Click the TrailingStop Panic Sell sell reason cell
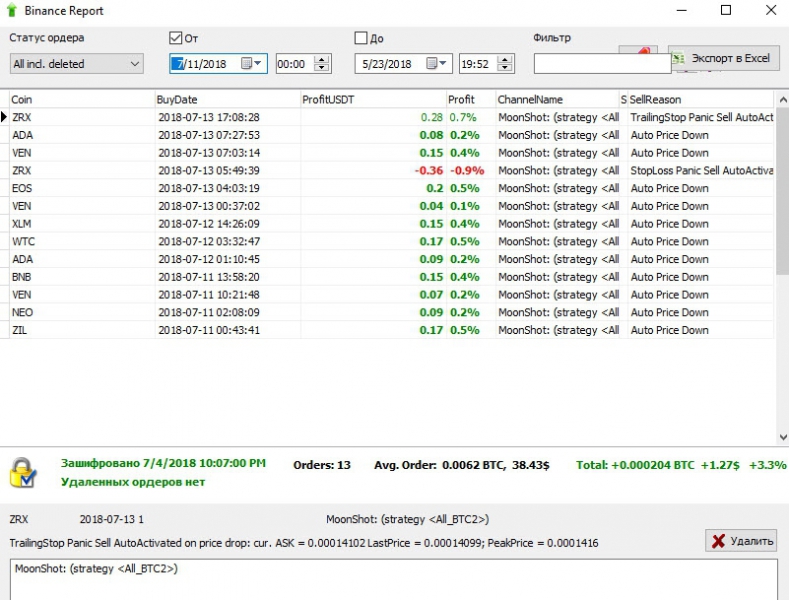The image size is (789, 600). pos(701,117)
